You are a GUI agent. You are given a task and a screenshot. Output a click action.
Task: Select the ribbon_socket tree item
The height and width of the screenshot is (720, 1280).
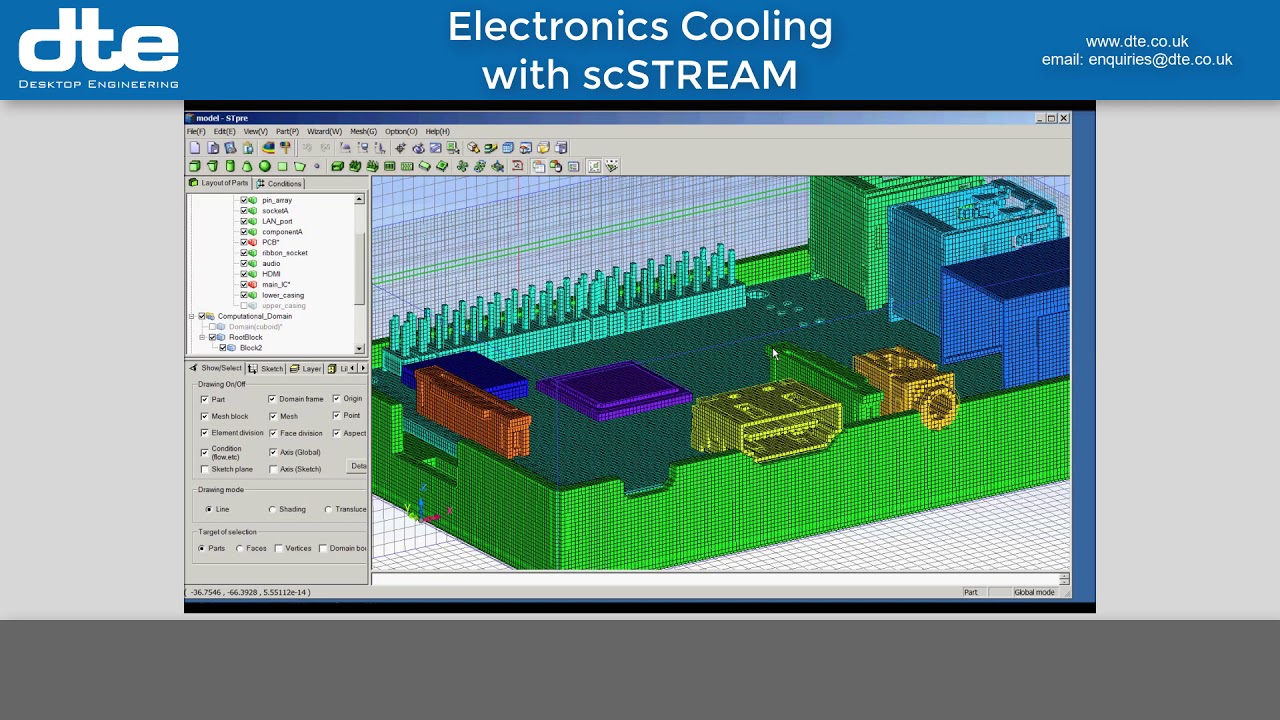[285, 253]
